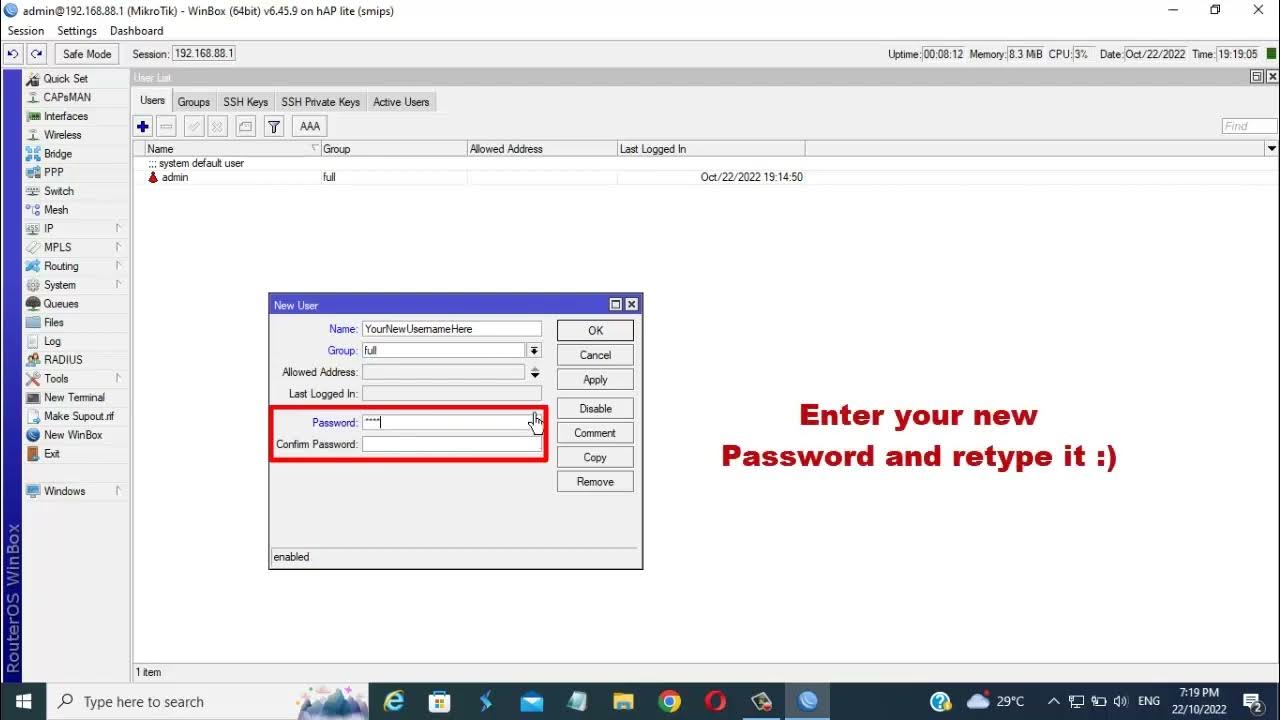The width and height of the screenshot is (1280, 720).
Task: Switch to the Groups tab
Action: click(194, 102)
